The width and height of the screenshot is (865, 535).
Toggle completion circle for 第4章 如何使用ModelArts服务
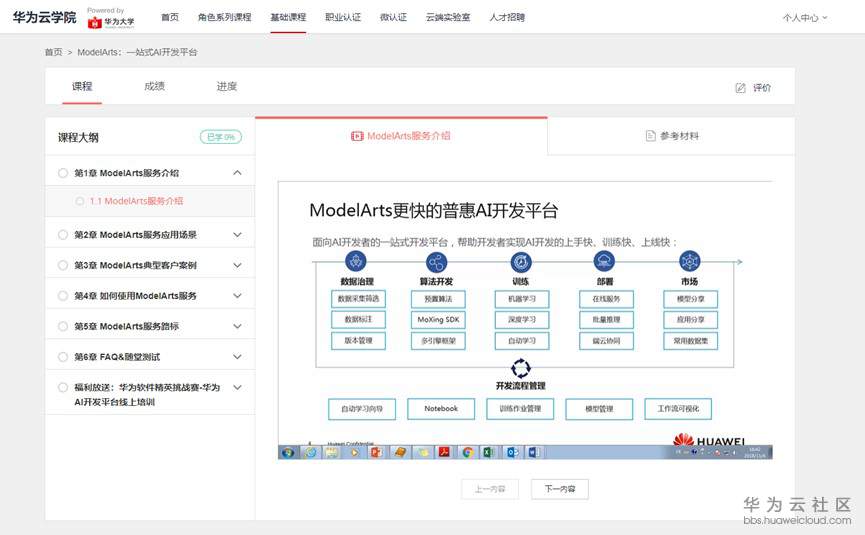click(x=63, y=296)
